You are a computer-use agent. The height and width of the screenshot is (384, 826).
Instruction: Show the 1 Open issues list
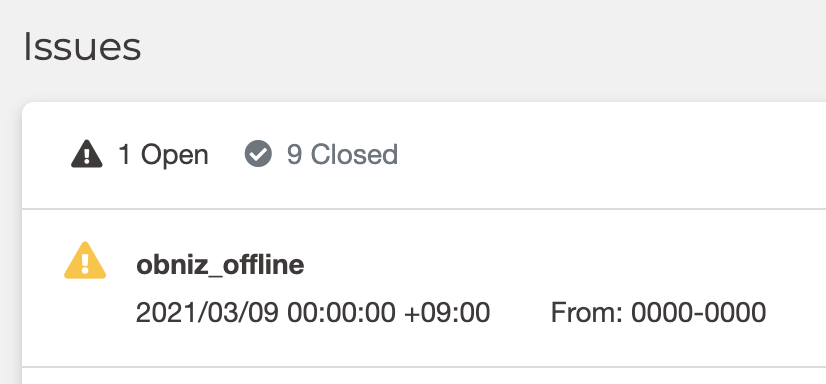(140, 155)
